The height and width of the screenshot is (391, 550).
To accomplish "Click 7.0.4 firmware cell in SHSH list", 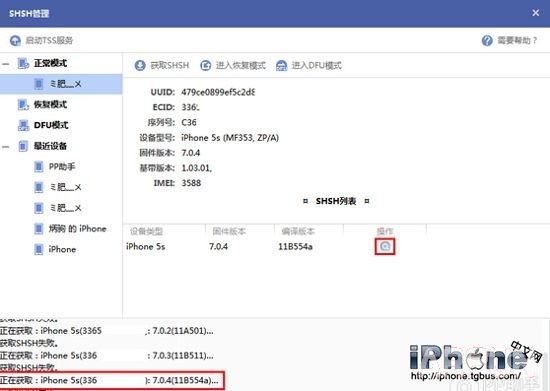I will [218, 247].
